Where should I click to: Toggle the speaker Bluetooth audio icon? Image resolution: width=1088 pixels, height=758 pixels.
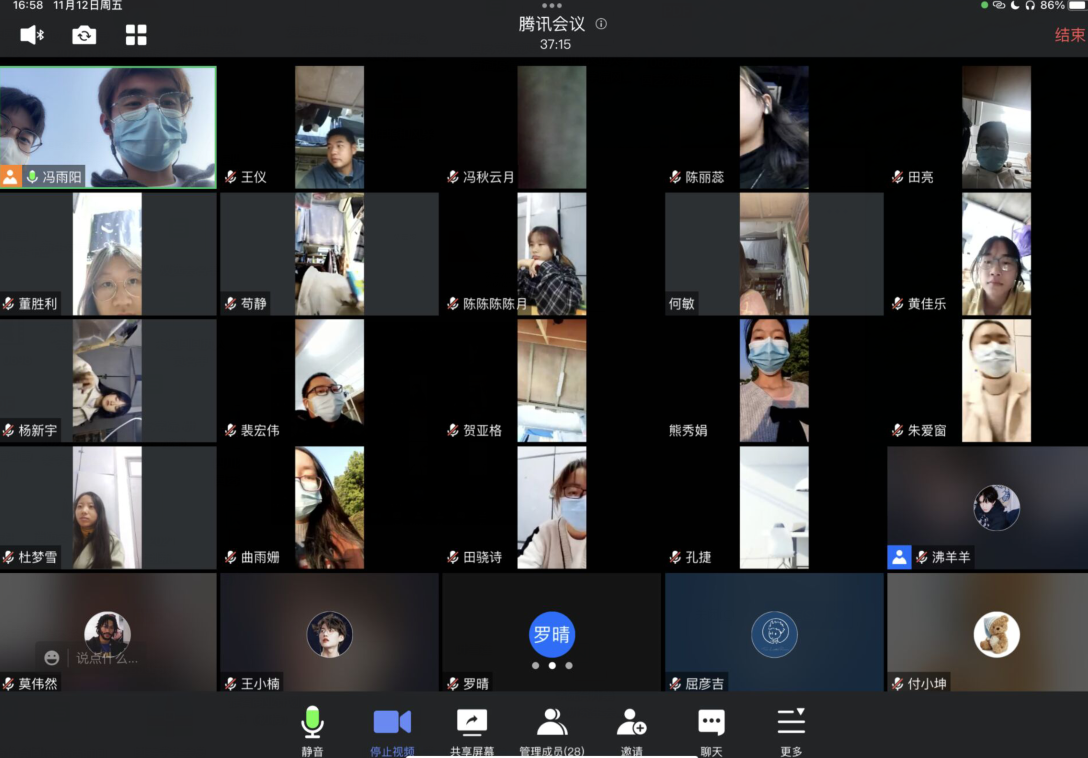(x=32, y=35)
